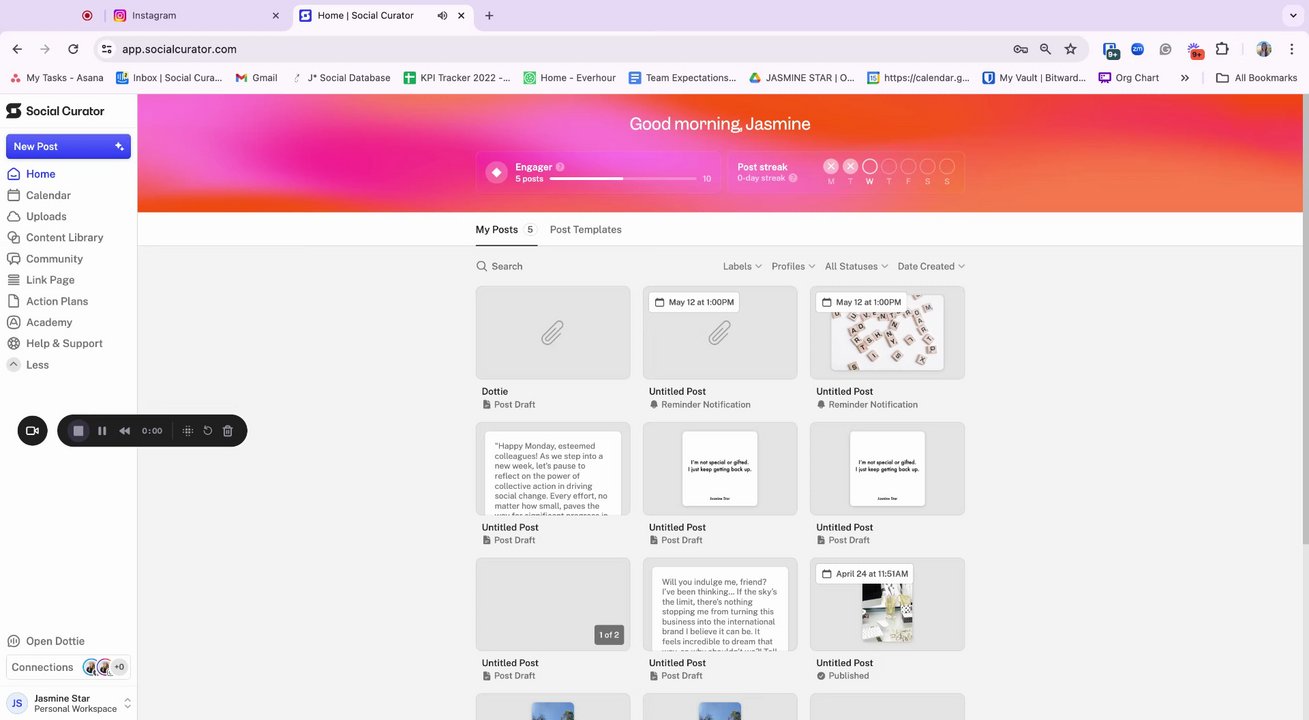Click the New Post button
Screen dimensions: 1309x720
(x=68, y=146)
